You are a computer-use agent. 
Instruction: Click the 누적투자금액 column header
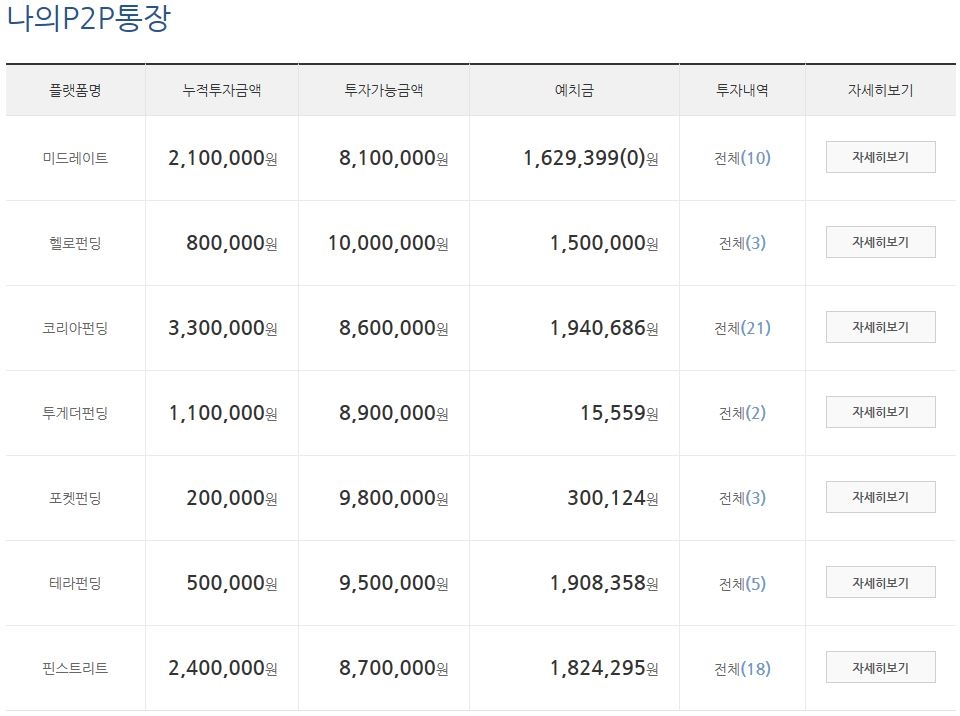[222, 90]
